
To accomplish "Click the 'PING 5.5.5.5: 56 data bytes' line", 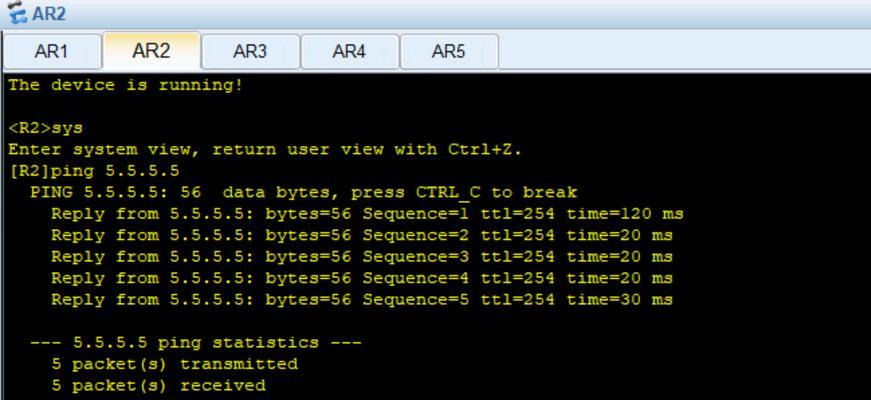I will 303,193.
